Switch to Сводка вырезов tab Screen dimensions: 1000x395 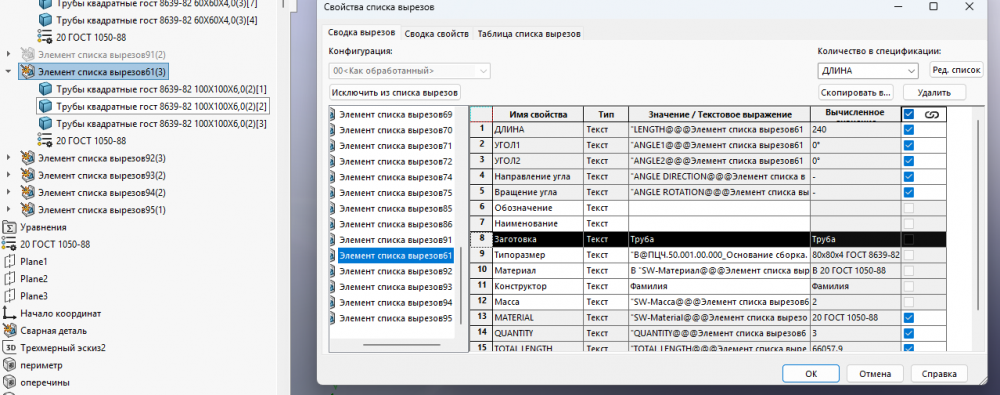point(362,33)
